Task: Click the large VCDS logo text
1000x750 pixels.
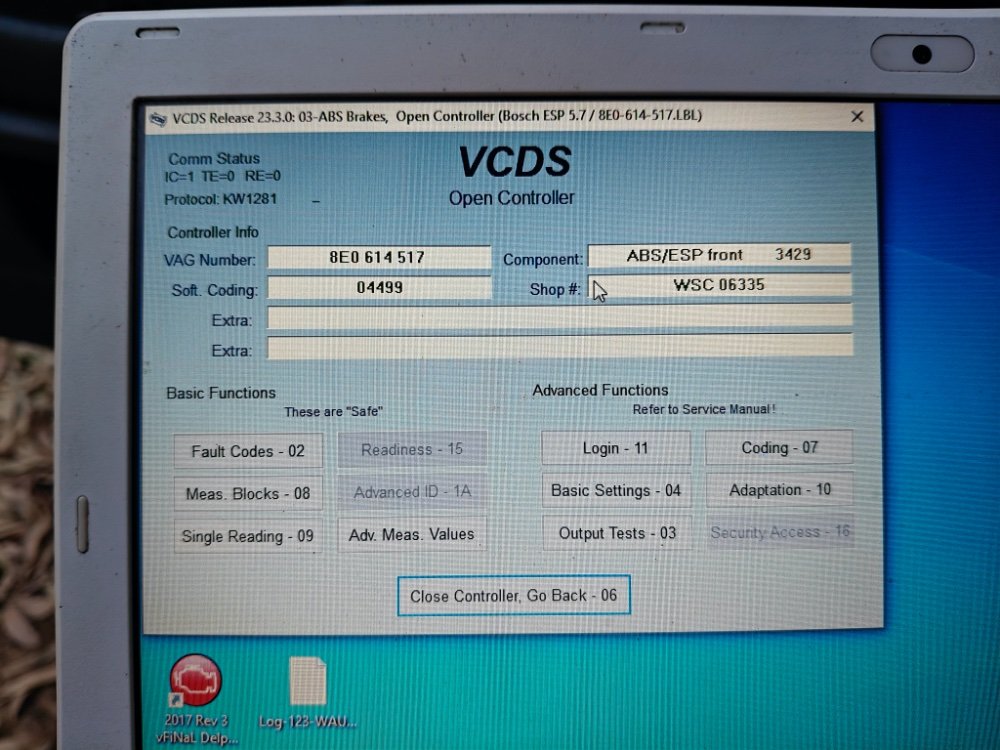Action: pyautogui.click(x=515, y=162)
